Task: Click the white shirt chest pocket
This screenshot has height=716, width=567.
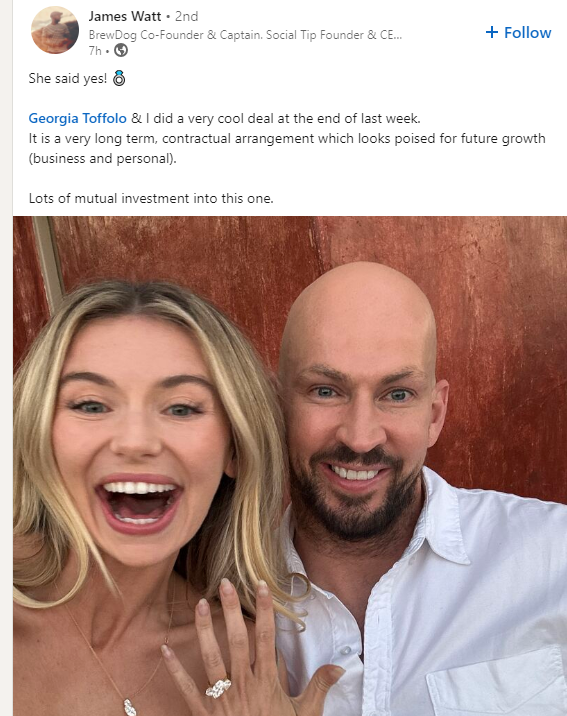Action: tap(498, 680)
